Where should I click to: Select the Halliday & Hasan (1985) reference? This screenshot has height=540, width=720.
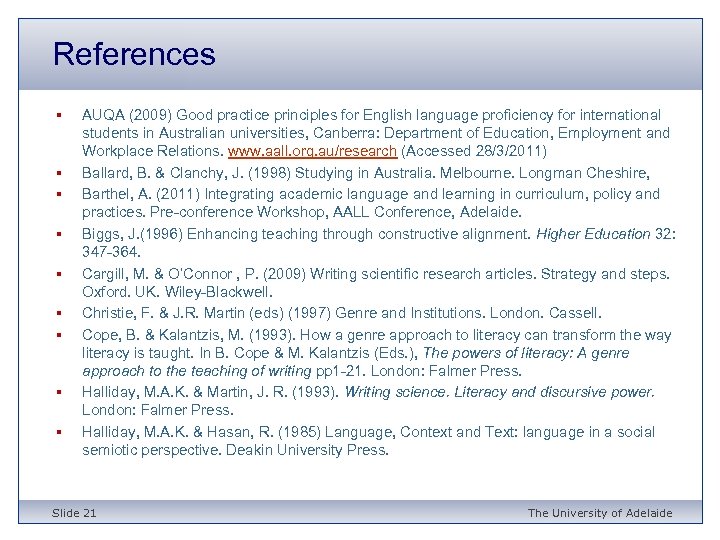(368, 441)
